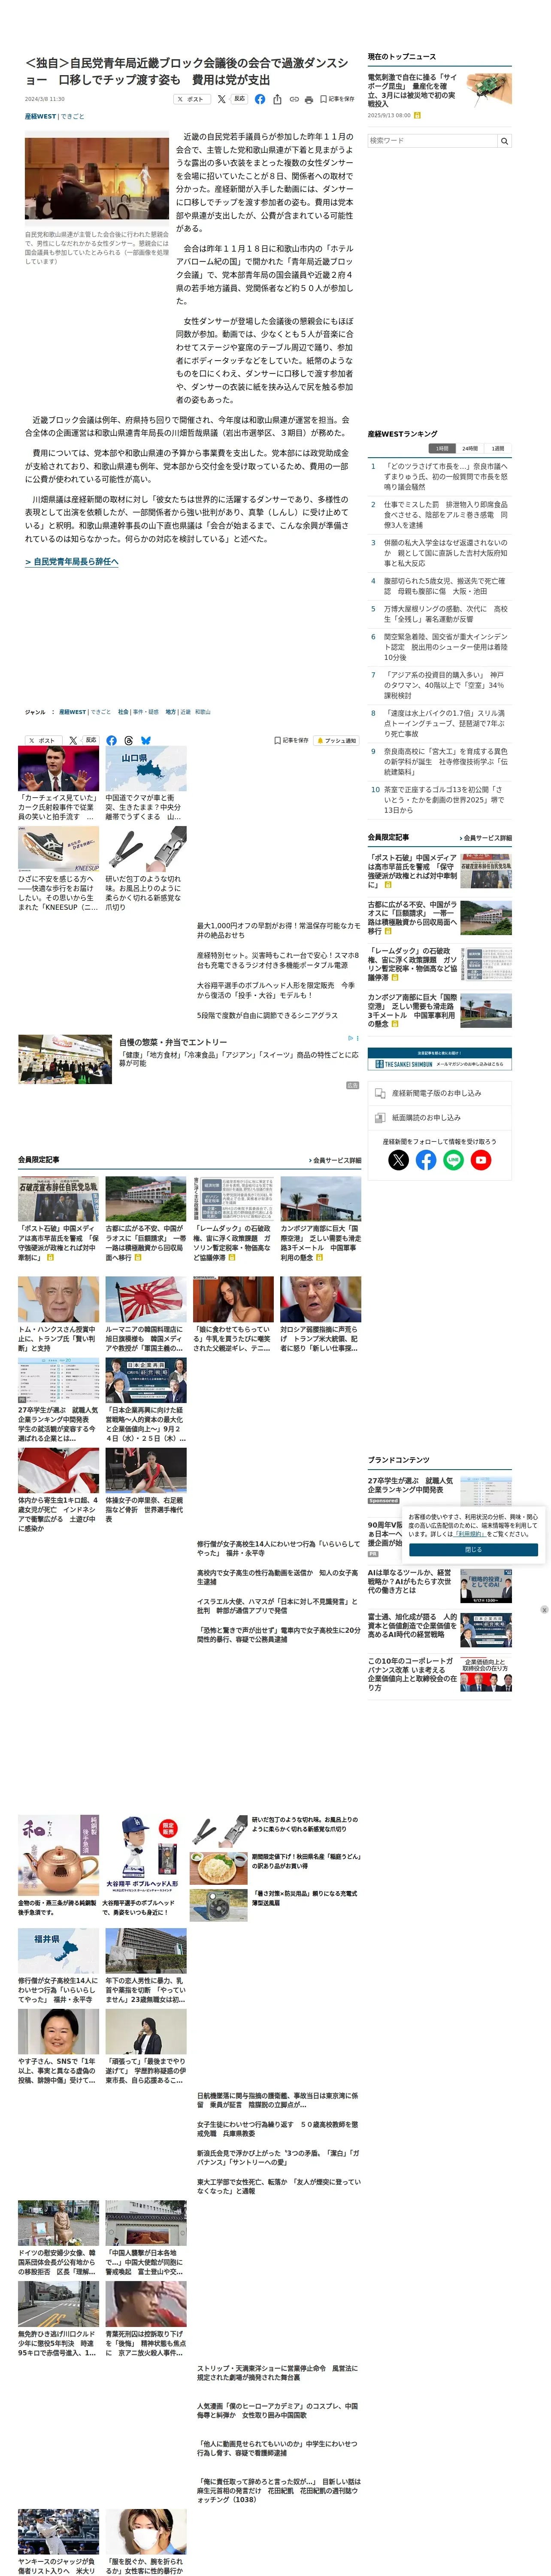Click the X icon left of the Threads icon

tap(73, 741)
